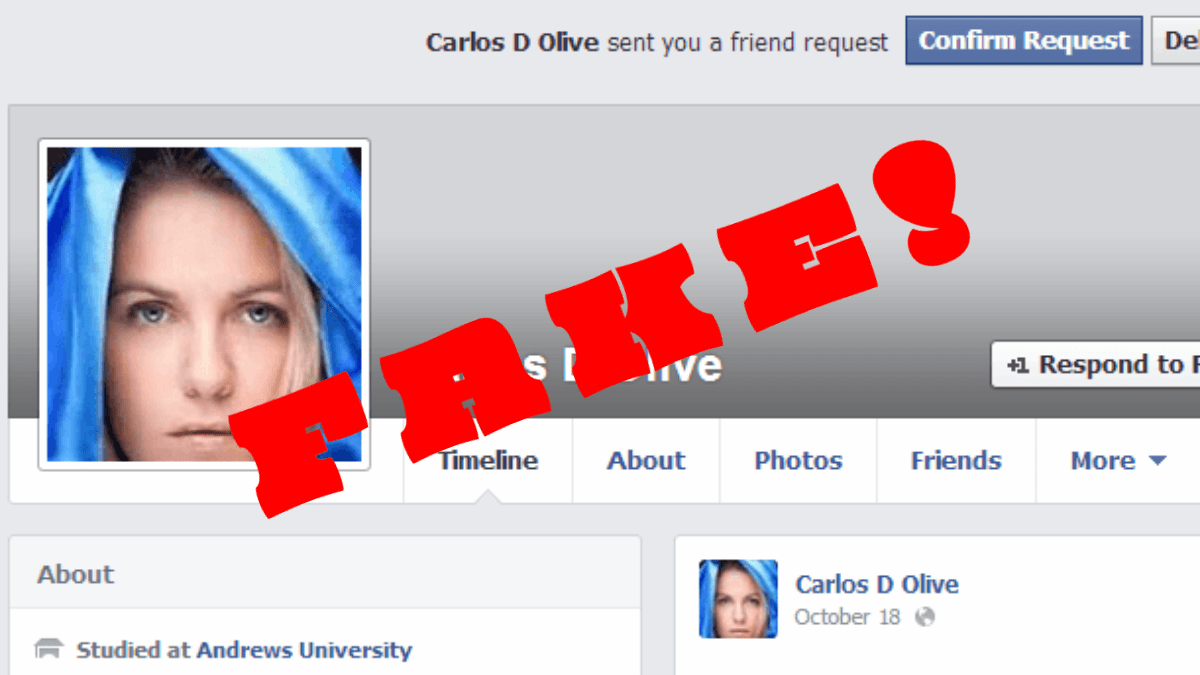Screen dimensions: 1200x675
Task: Expand the More dropdown menu
Action: [1118, 461]
